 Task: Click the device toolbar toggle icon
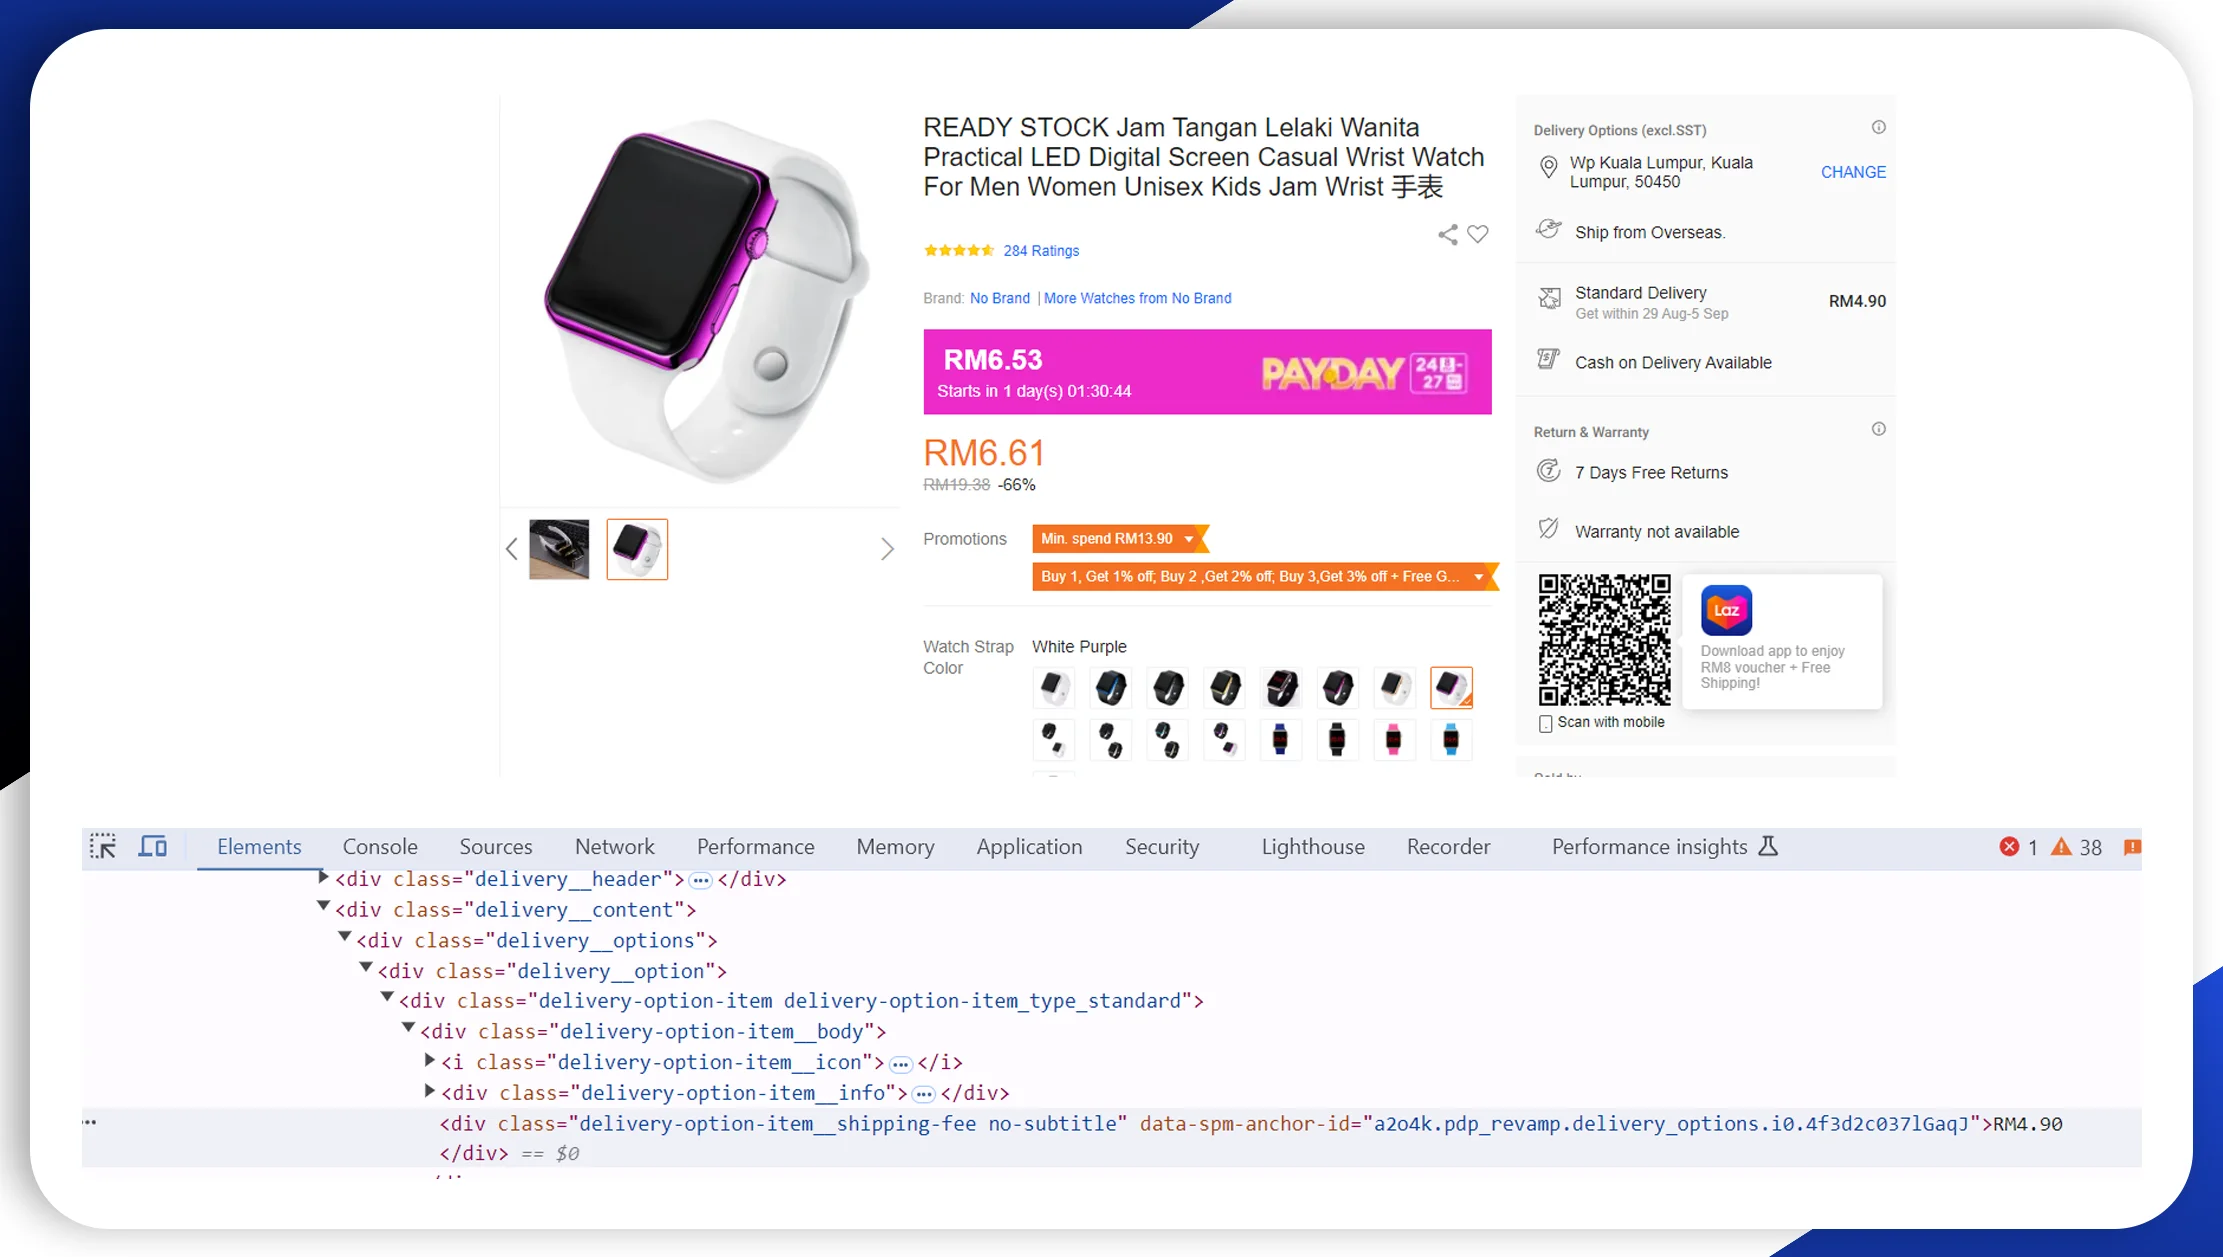(x=153, y=846)
